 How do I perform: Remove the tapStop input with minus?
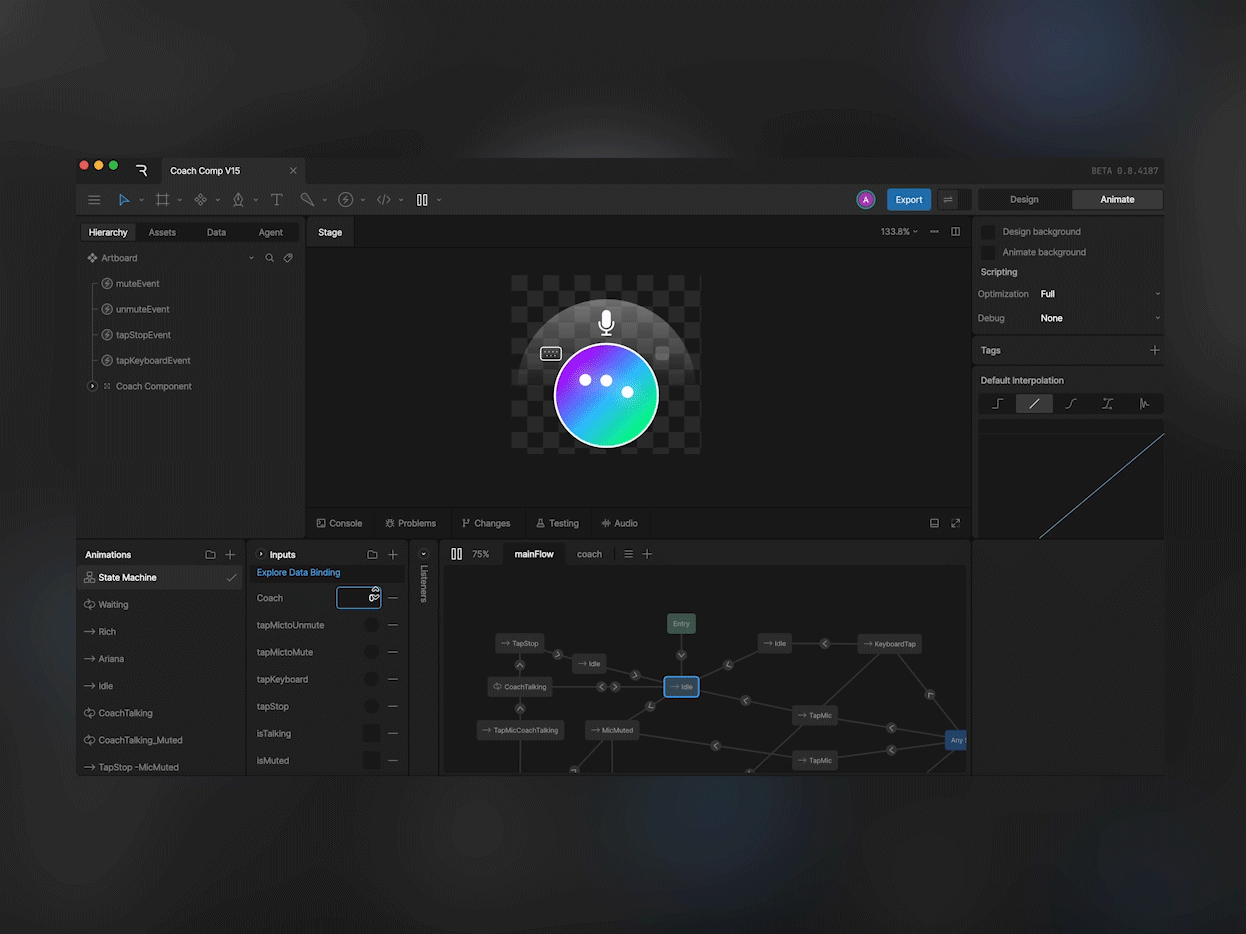click(393, 706)
